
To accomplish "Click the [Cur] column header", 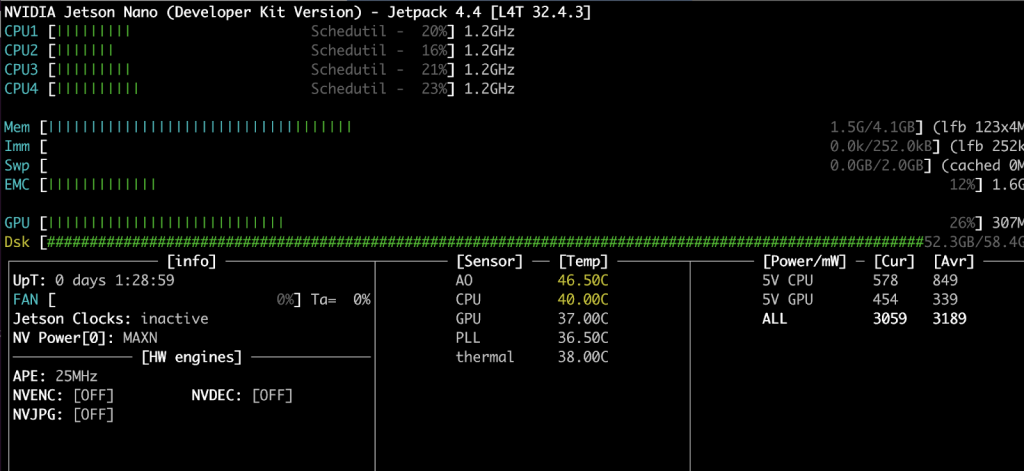I will pyautogui.click(x=895, y=262).
